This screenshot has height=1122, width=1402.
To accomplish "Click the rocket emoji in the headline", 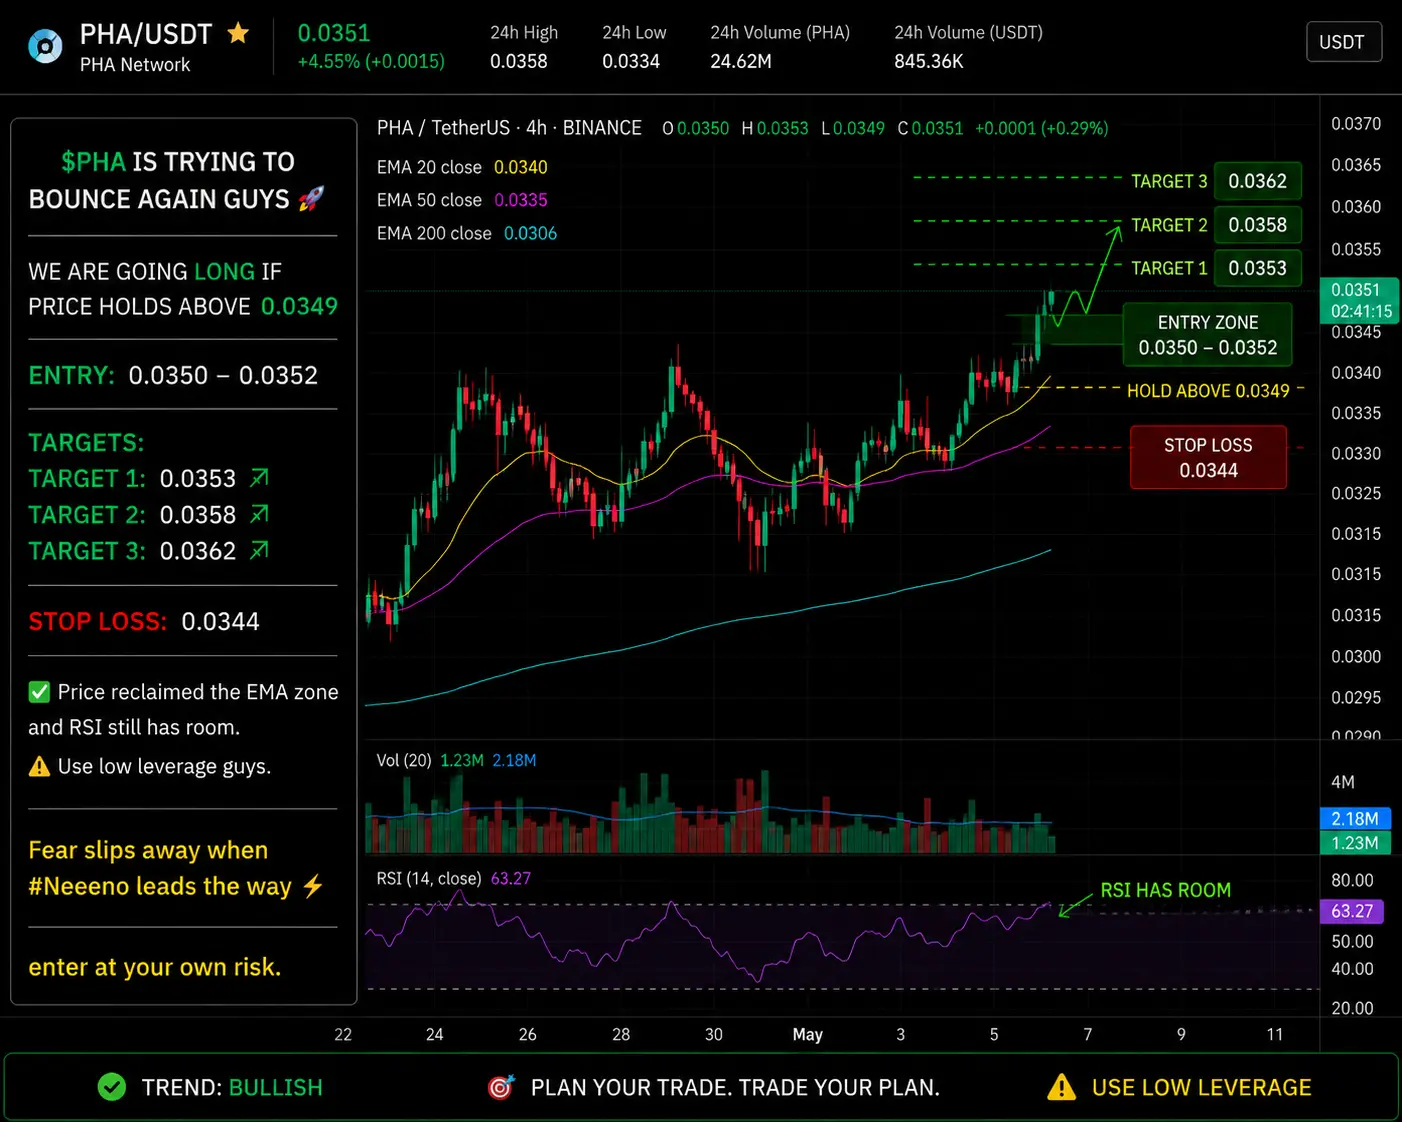I will (311, 198).
